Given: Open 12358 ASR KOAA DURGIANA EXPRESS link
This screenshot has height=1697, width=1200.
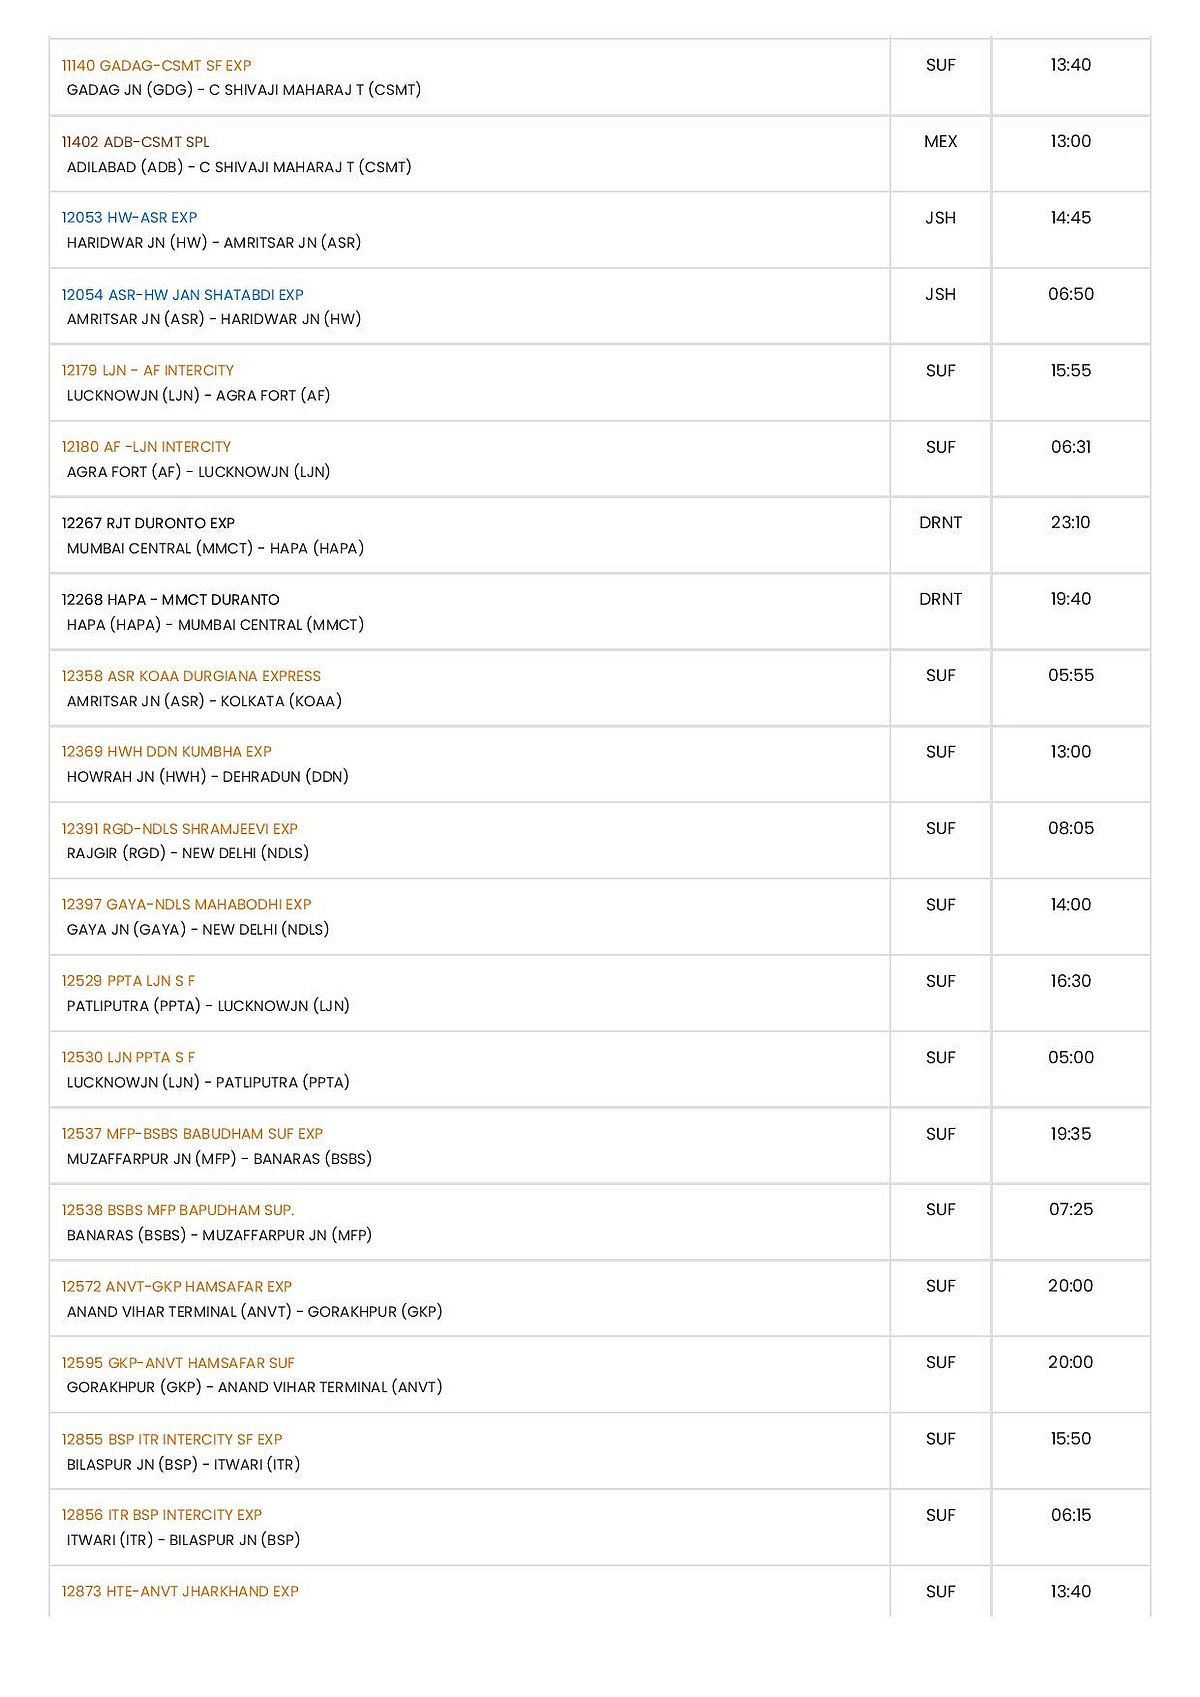Looking at the screenshot, I should (191, 676).
